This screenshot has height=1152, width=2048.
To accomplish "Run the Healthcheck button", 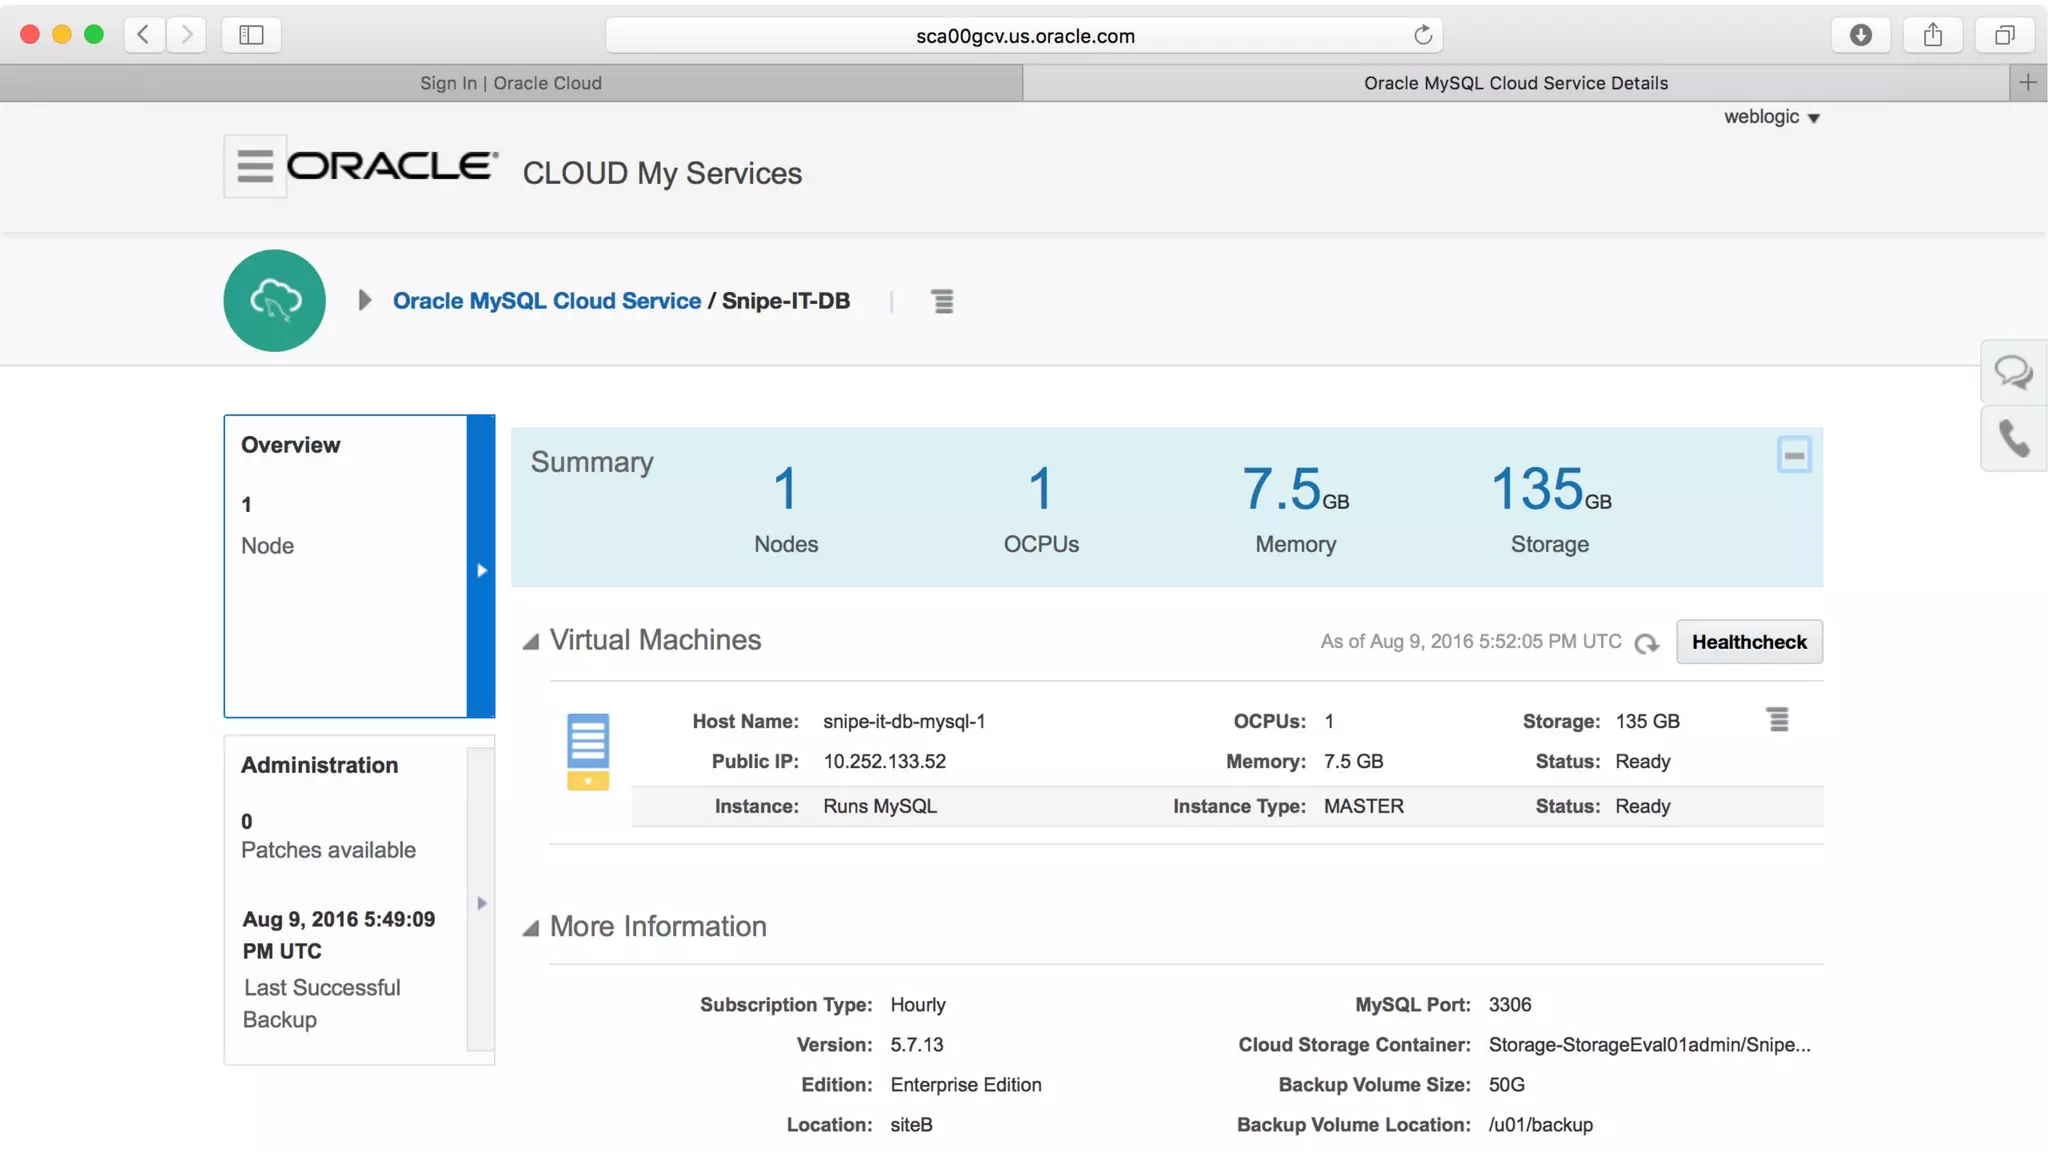I will point(1749,642).
